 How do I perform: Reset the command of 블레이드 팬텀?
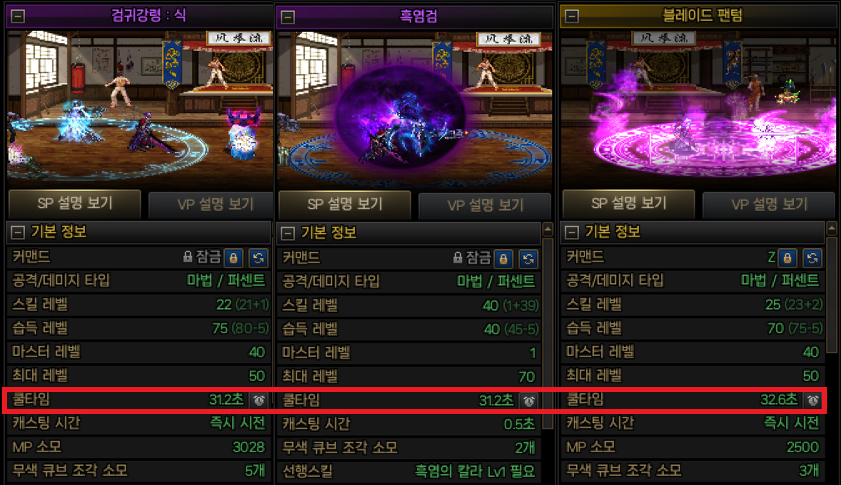pos(813,258)
